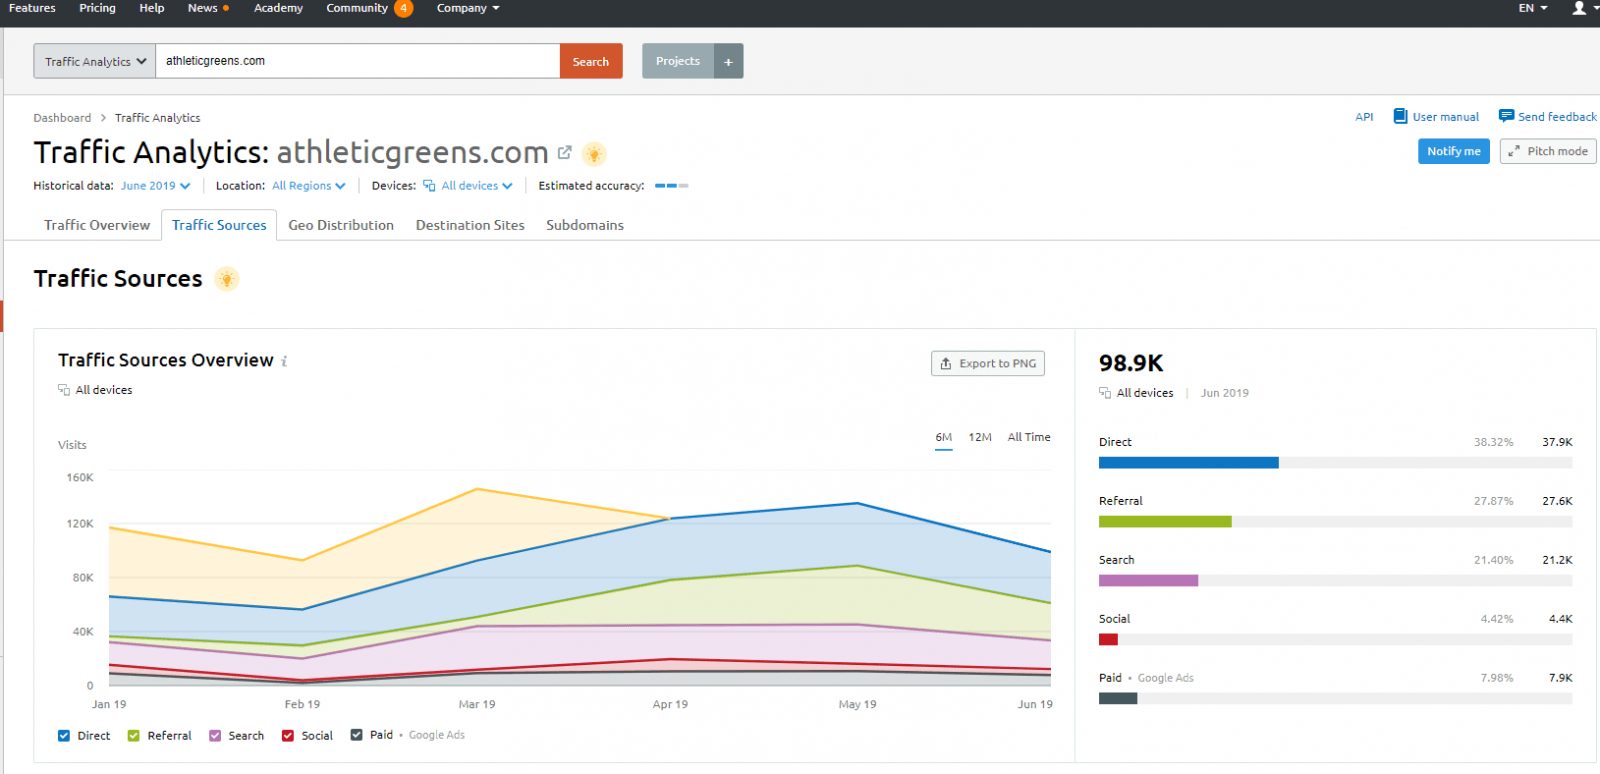Screen dimensions: 1600x774
Task: Click the devices icon beside All devices filter
Action: point(429,186)
